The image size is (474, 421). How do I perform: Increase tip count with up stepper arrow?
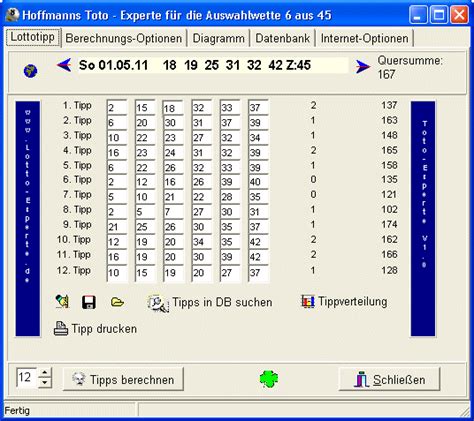point(45,373)
